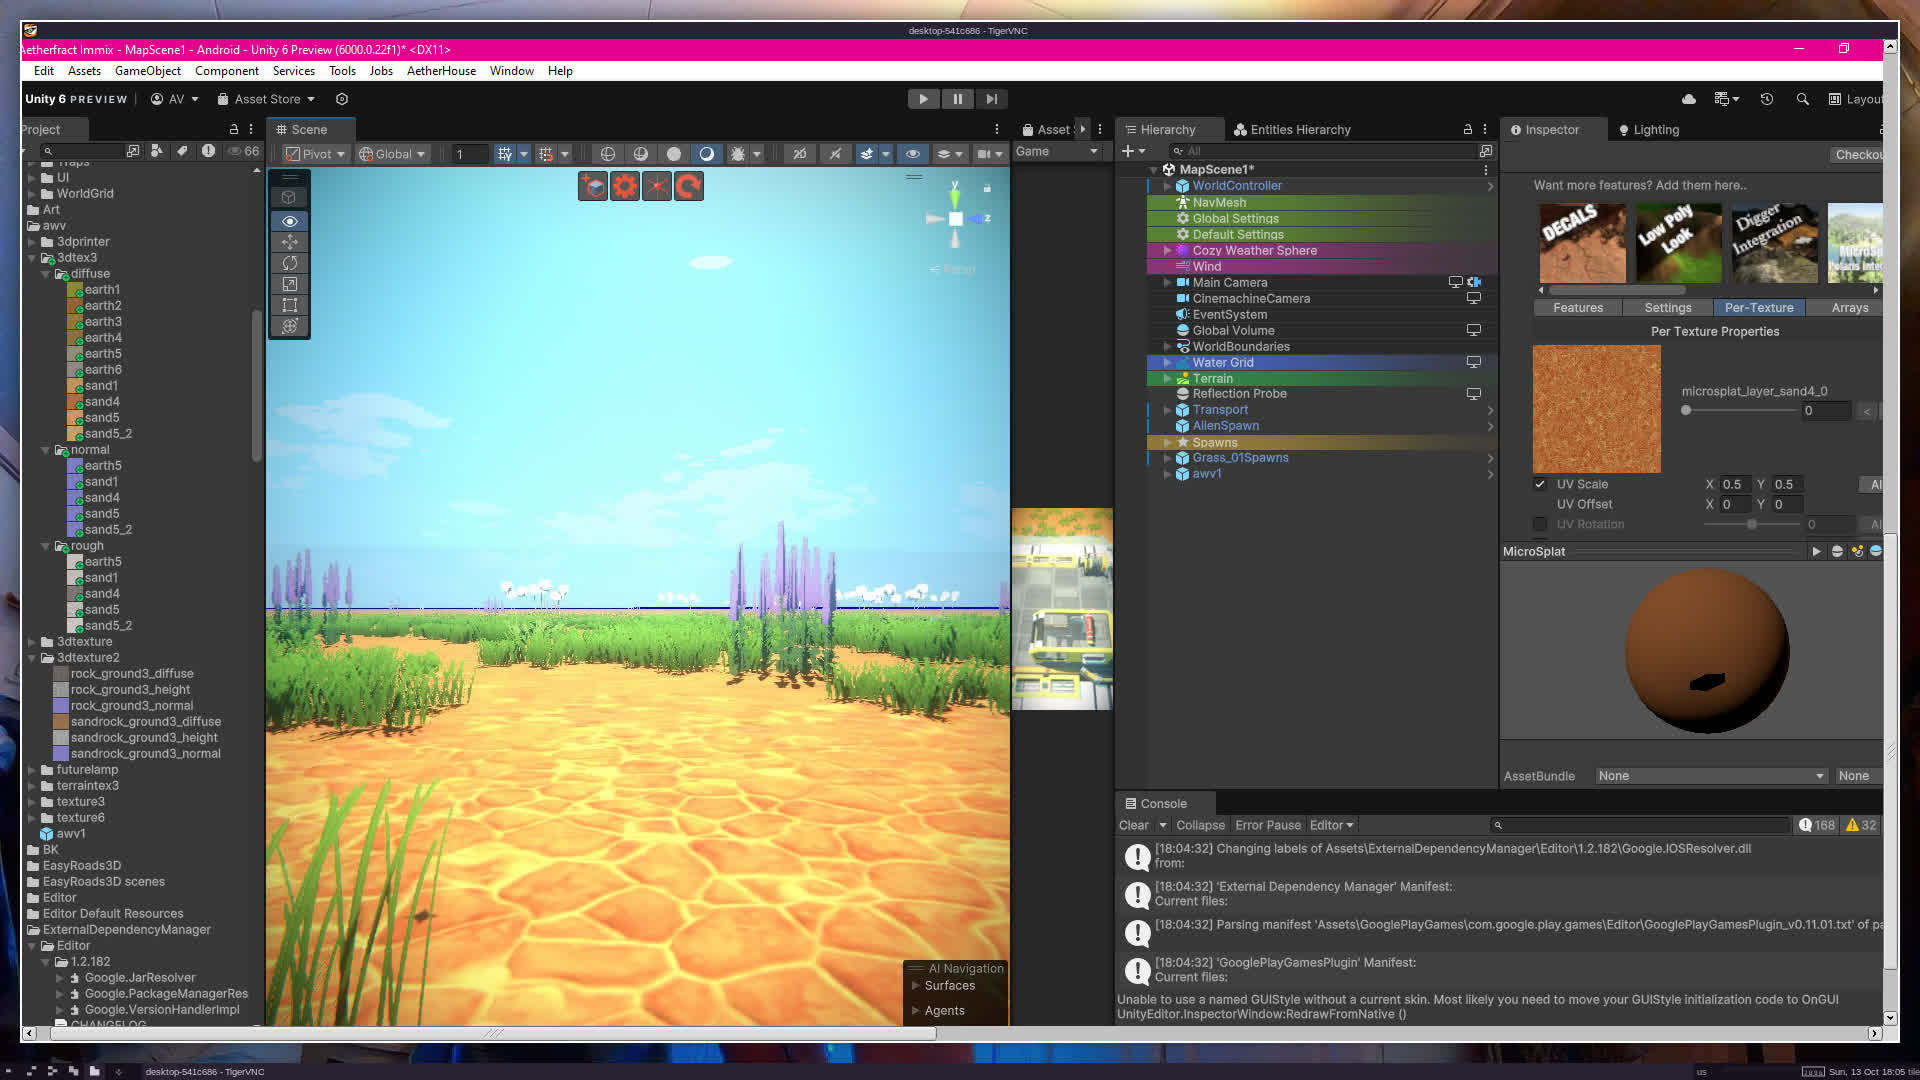The width and height of the screenshot is (1920, 1080).
Task: Select the Rect transform tool
Action: pos(290,305)
